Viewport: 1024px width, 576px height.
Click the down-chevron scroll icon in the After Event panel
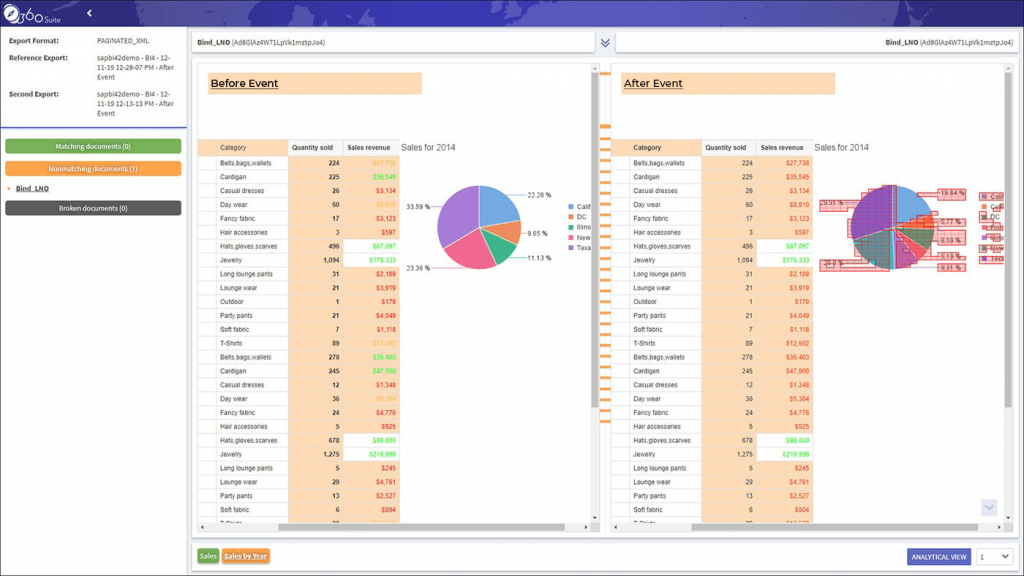[988, 508]
